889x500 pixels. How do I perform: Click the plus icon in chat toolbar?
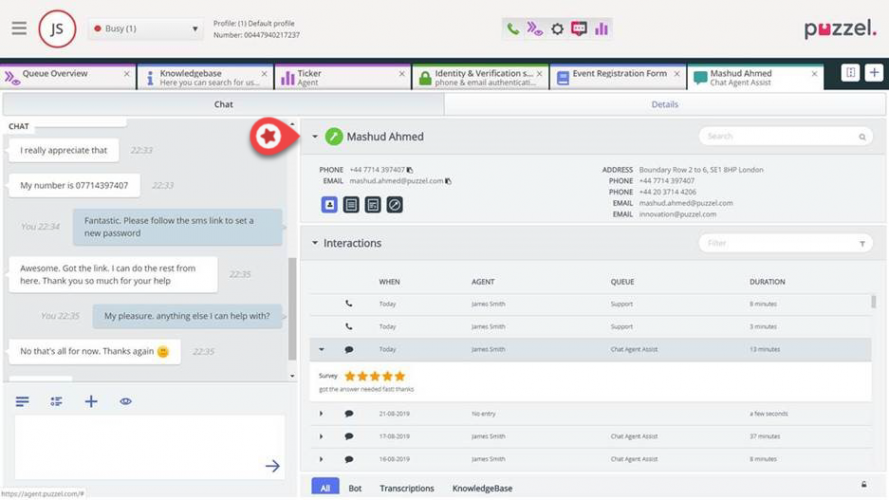click(91, 401)
